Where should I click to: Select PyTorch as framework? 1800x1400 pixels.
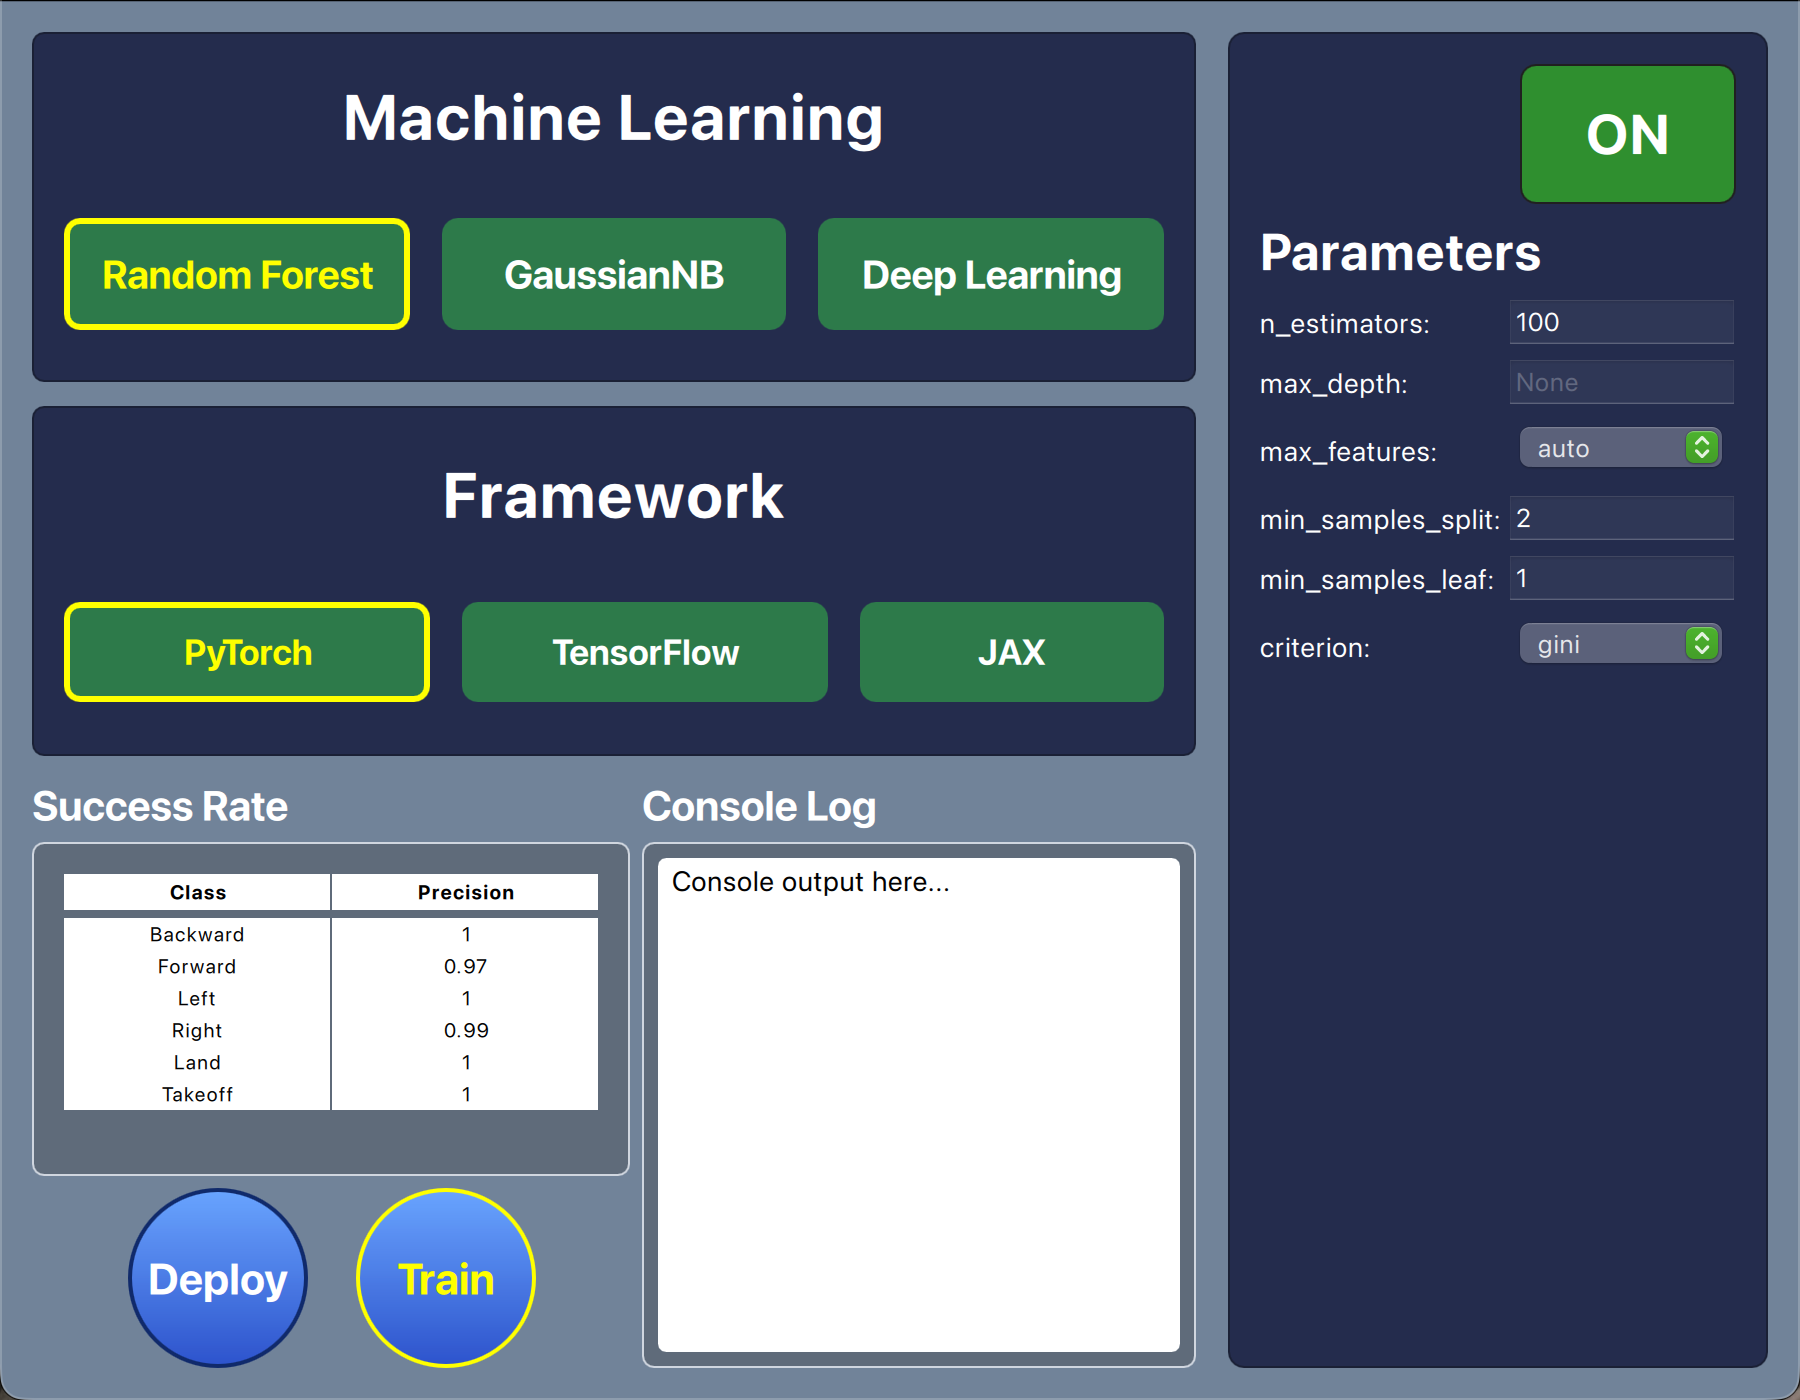pyautogui.click(x=247, y=652)
